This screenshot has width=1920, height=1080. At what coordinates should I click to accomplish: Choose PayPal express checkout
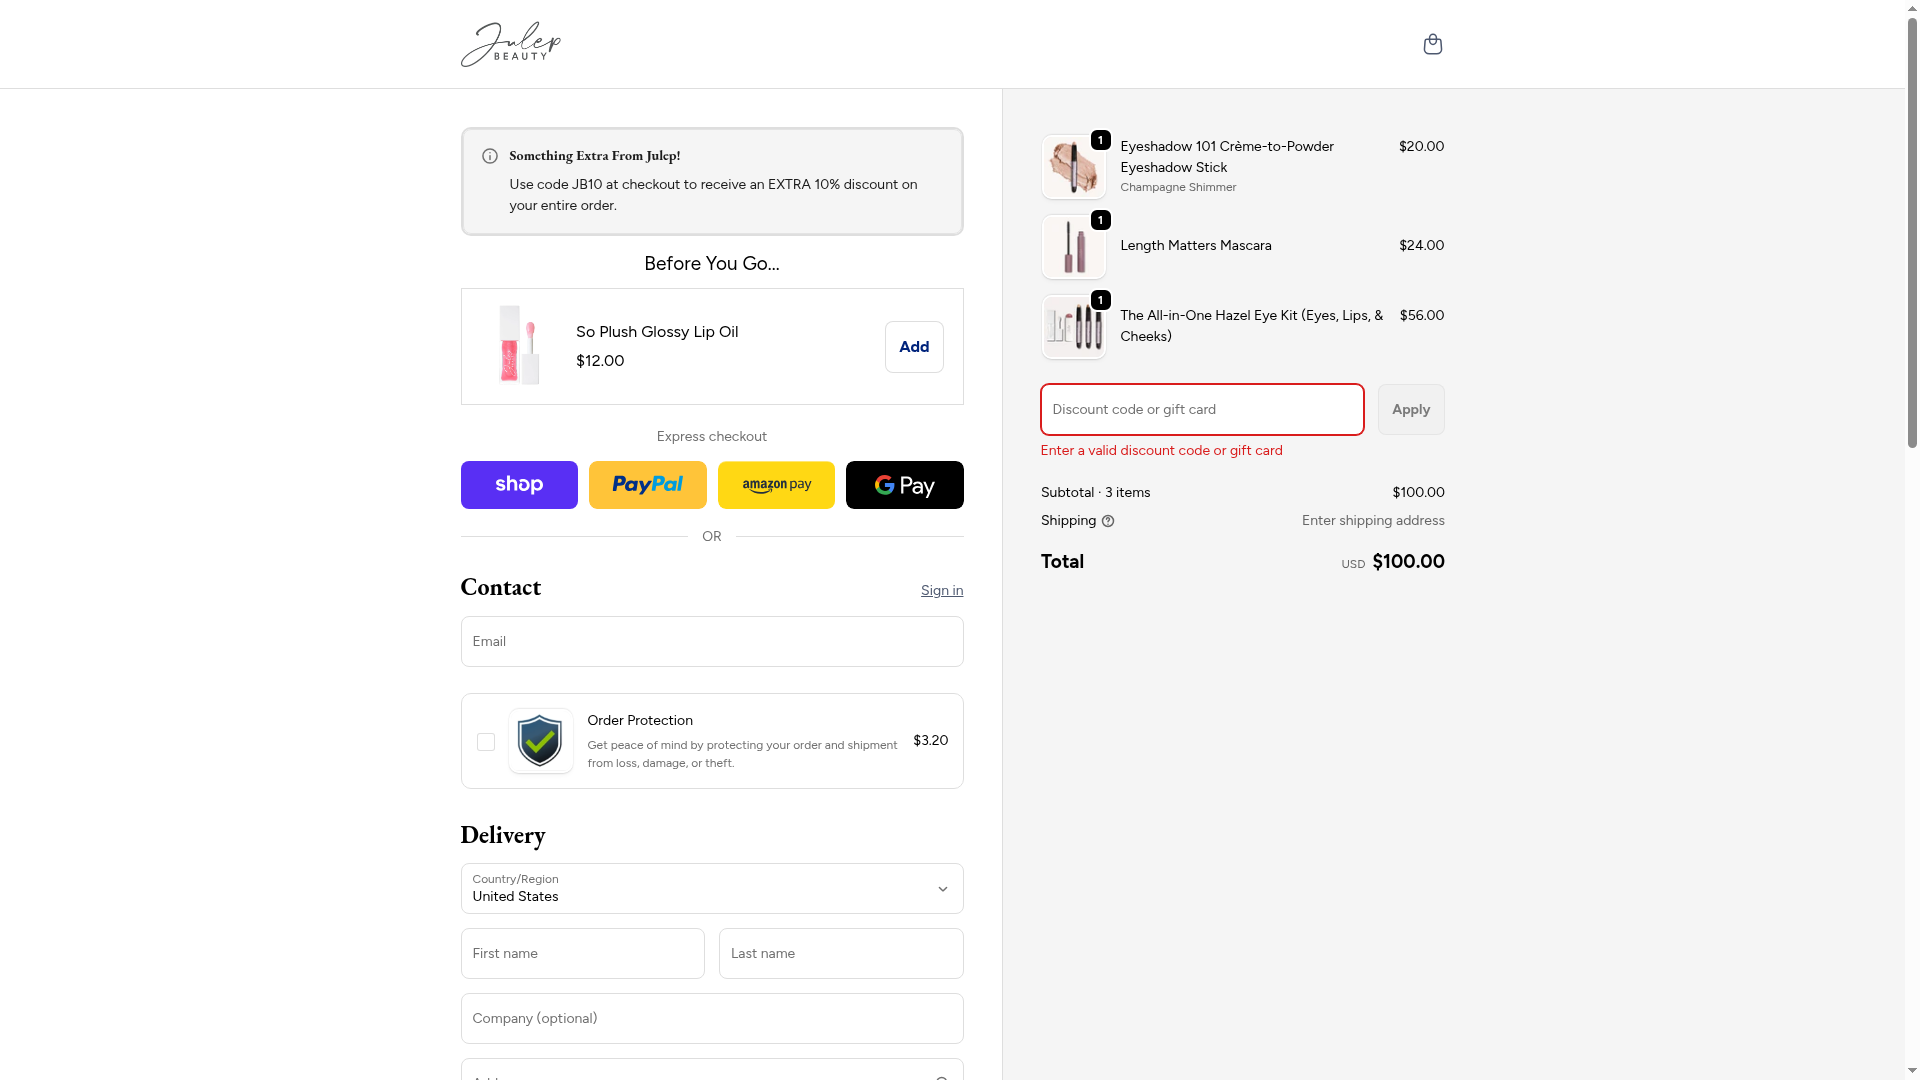point(647,485)
